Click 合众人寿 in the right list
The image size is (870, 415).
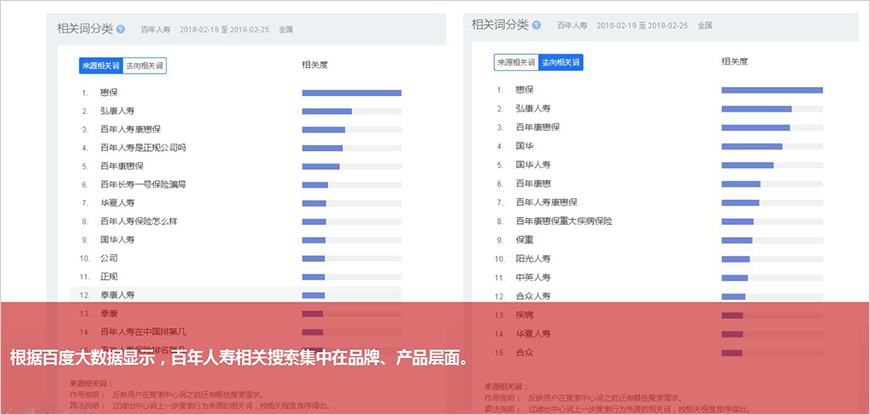click(x=532, y=296)
